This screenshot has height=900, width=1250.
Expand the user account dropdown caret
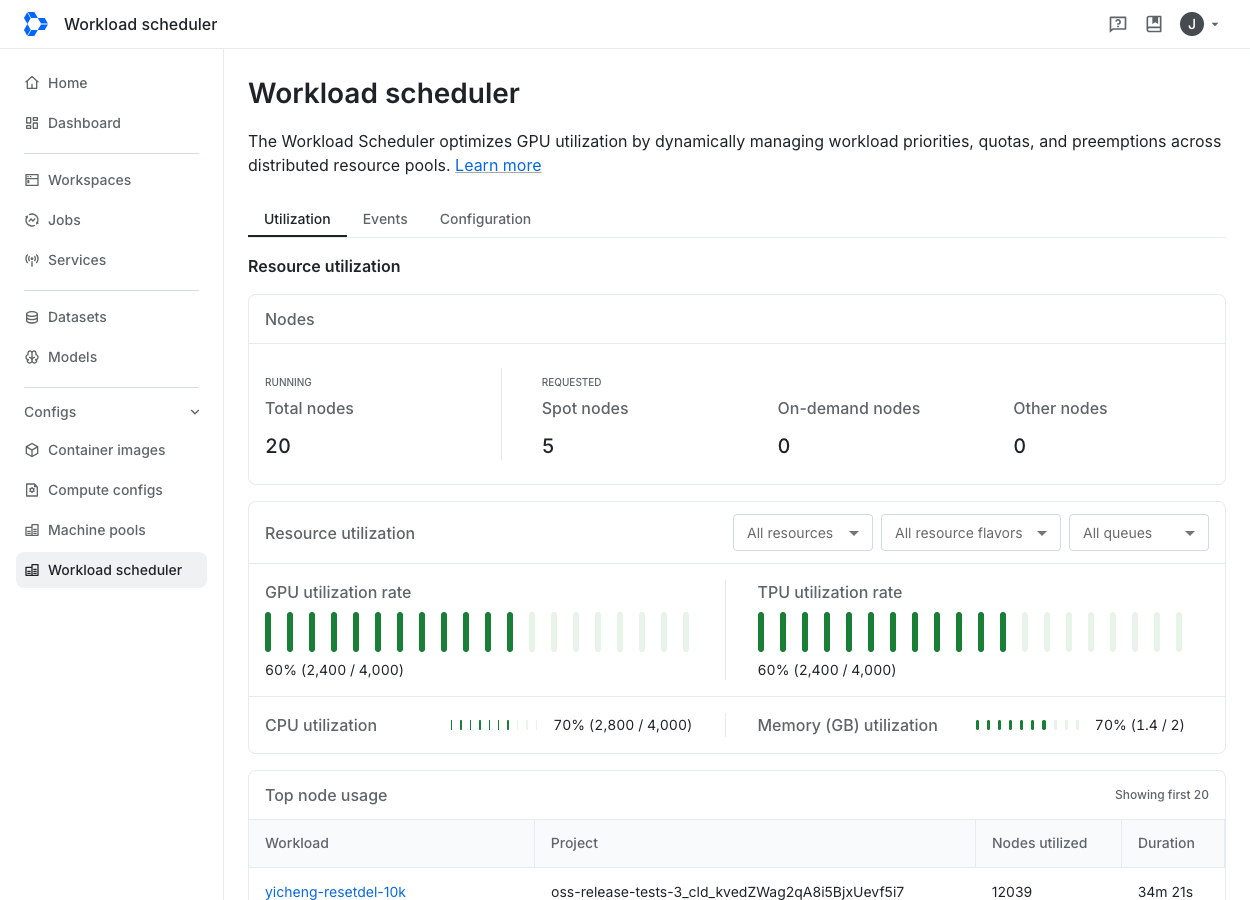1215,24
